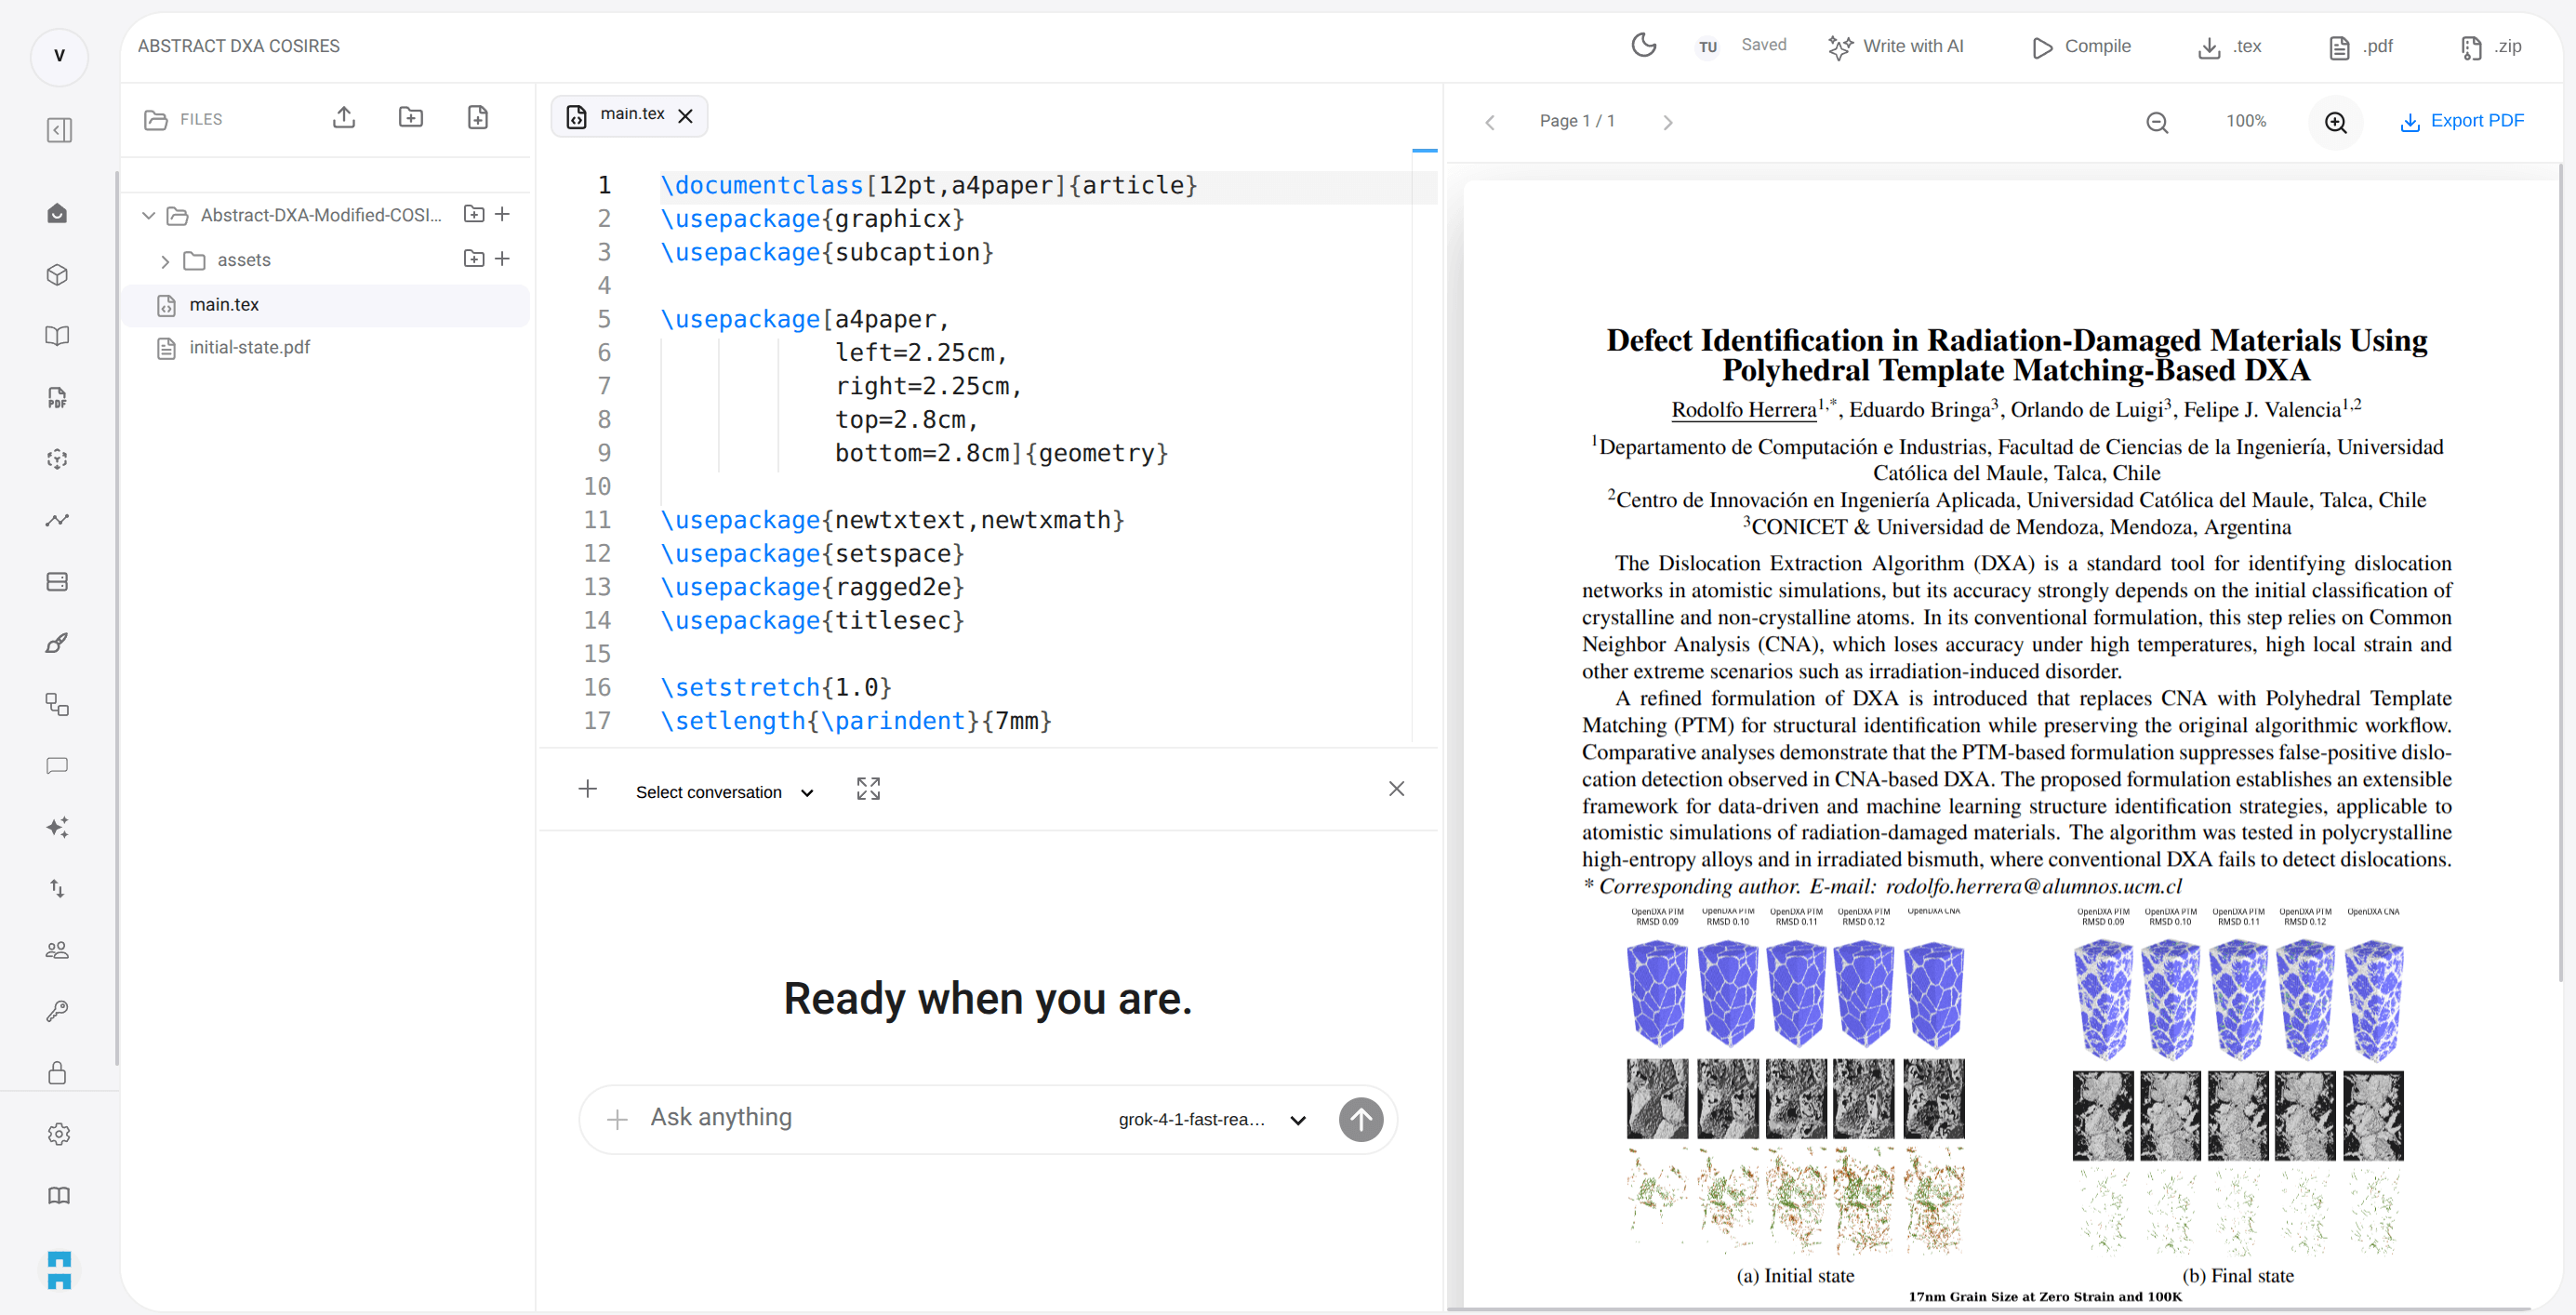Click the new file icon in Files header
Screen dimensions: 2576x1315
click(x=478, y=118)
